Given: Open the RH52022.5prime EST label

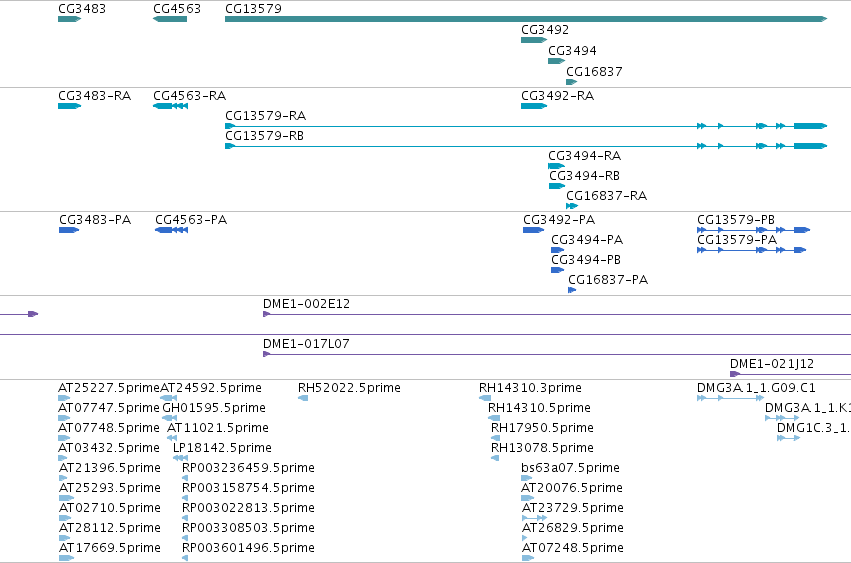Looking at the screenshot, I should click(350, 388).
